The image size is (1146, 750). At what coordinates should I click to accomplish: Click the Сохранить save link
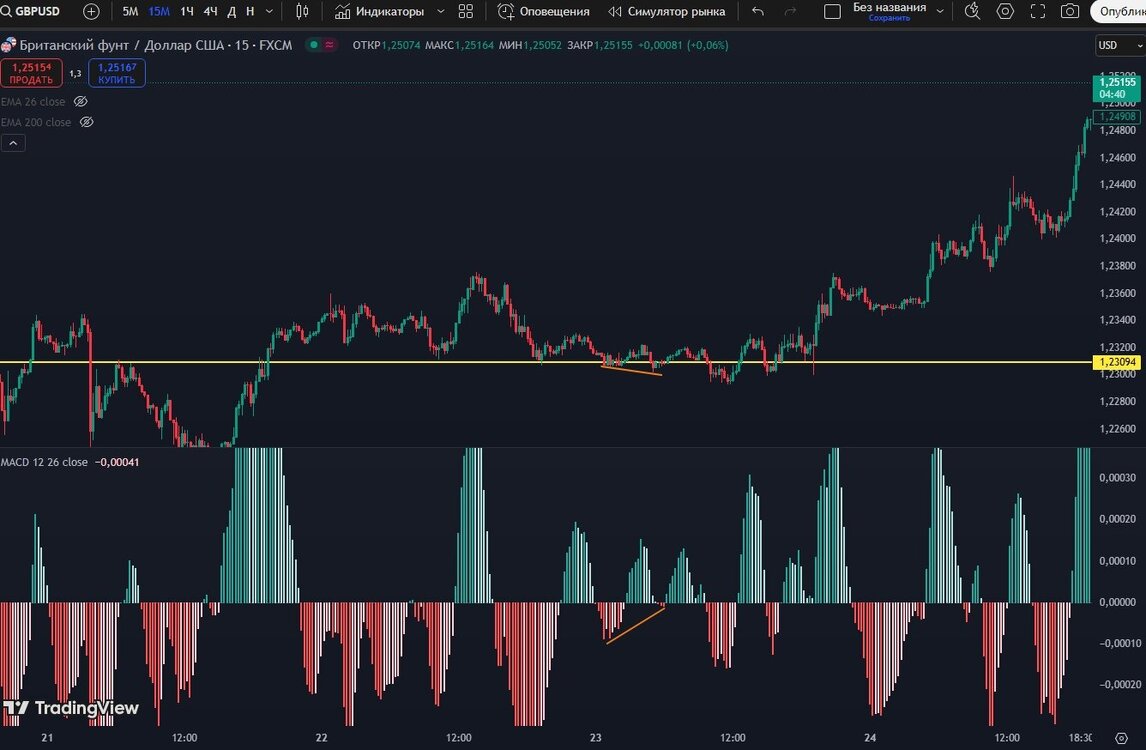[889, 18]
